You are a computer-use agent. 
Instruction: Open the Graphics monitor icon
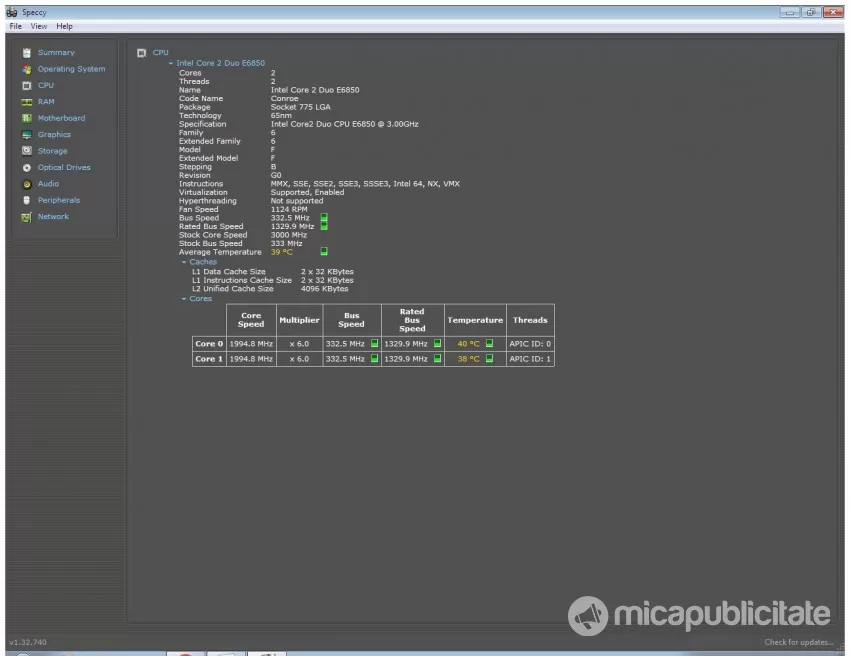pos(27,134)
